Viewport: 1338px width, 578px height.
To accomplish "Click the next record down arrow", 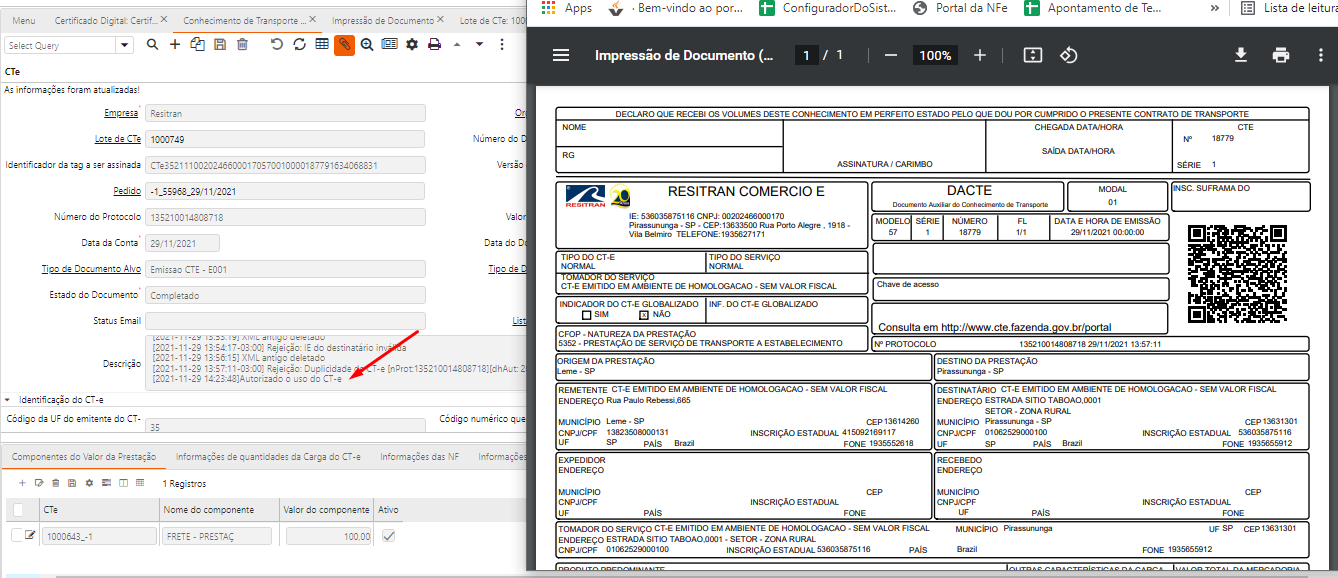I will 479,45.
